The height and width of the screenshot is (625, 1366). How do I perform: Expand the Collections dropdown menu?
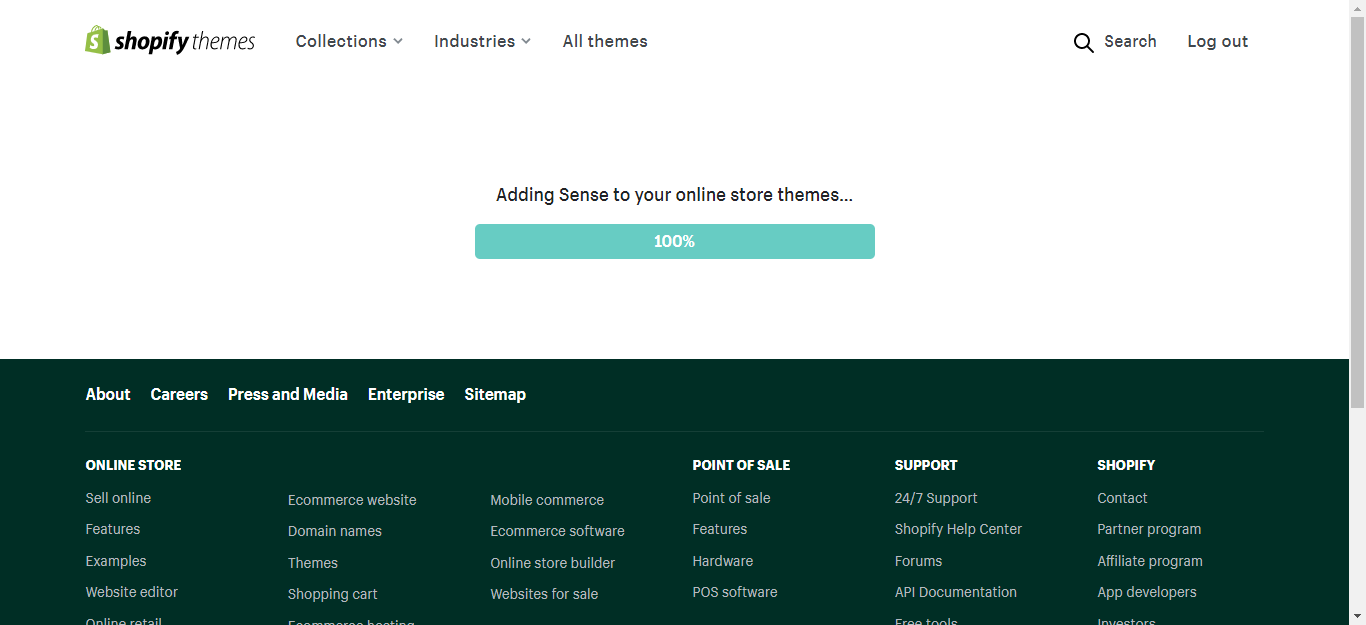(349, 41)
